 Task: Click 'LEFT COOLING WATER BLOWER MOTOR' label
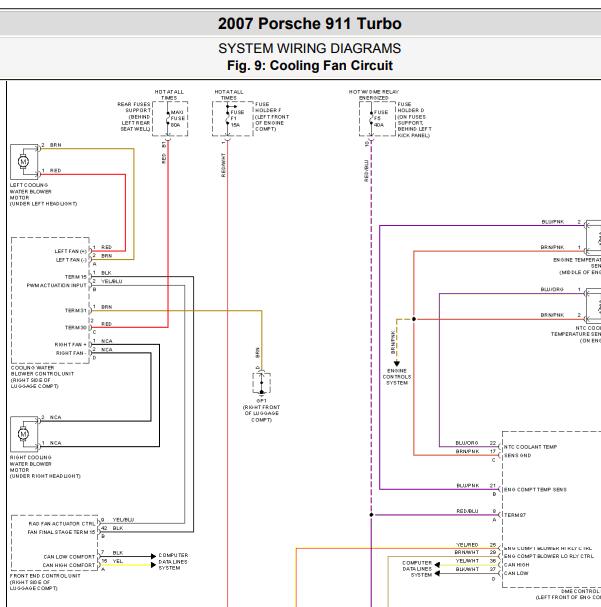43,194
